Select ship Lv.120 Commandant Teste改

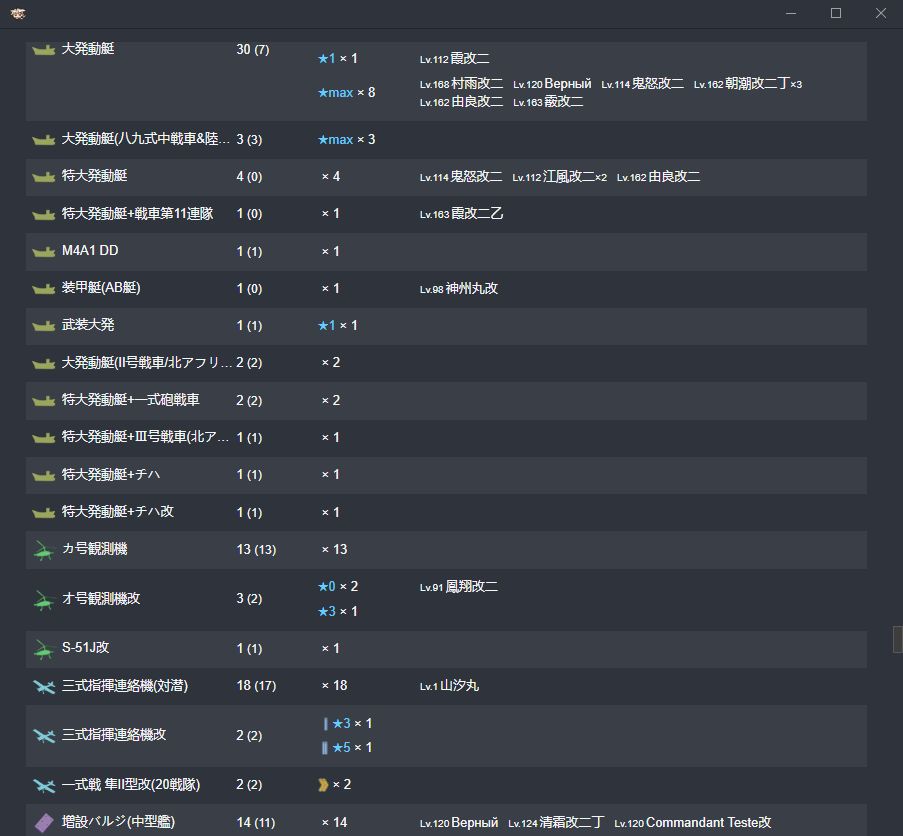click(692, 823)
